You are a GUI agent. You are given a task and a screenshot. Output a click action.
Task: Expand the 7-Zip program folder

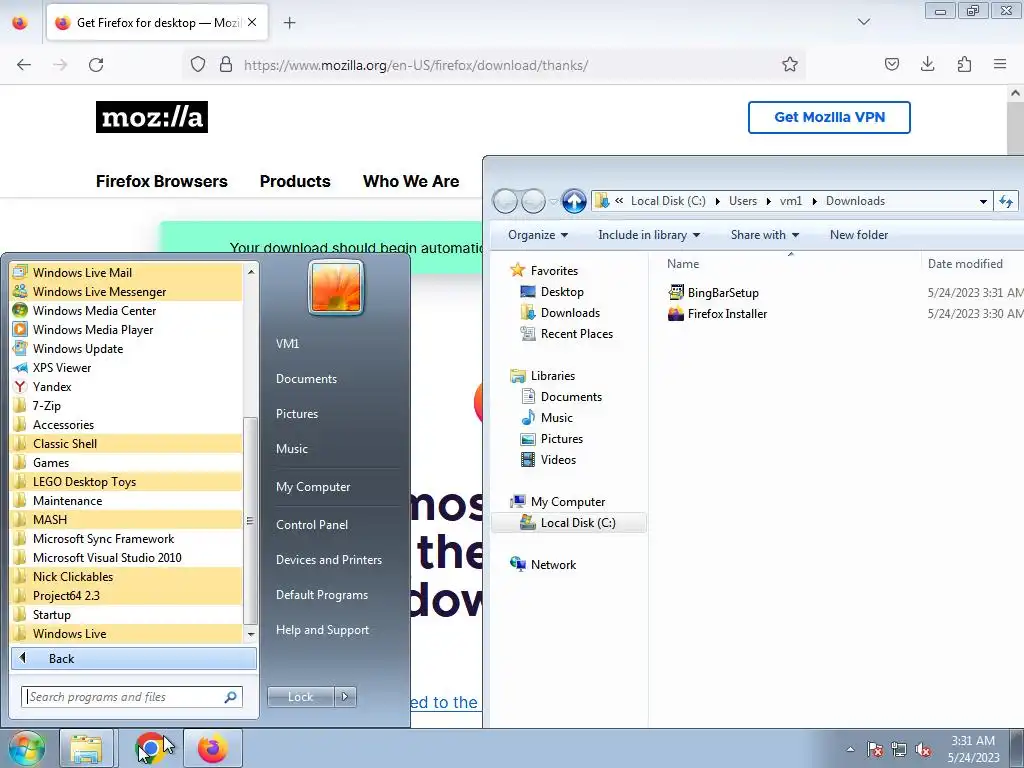127,406
